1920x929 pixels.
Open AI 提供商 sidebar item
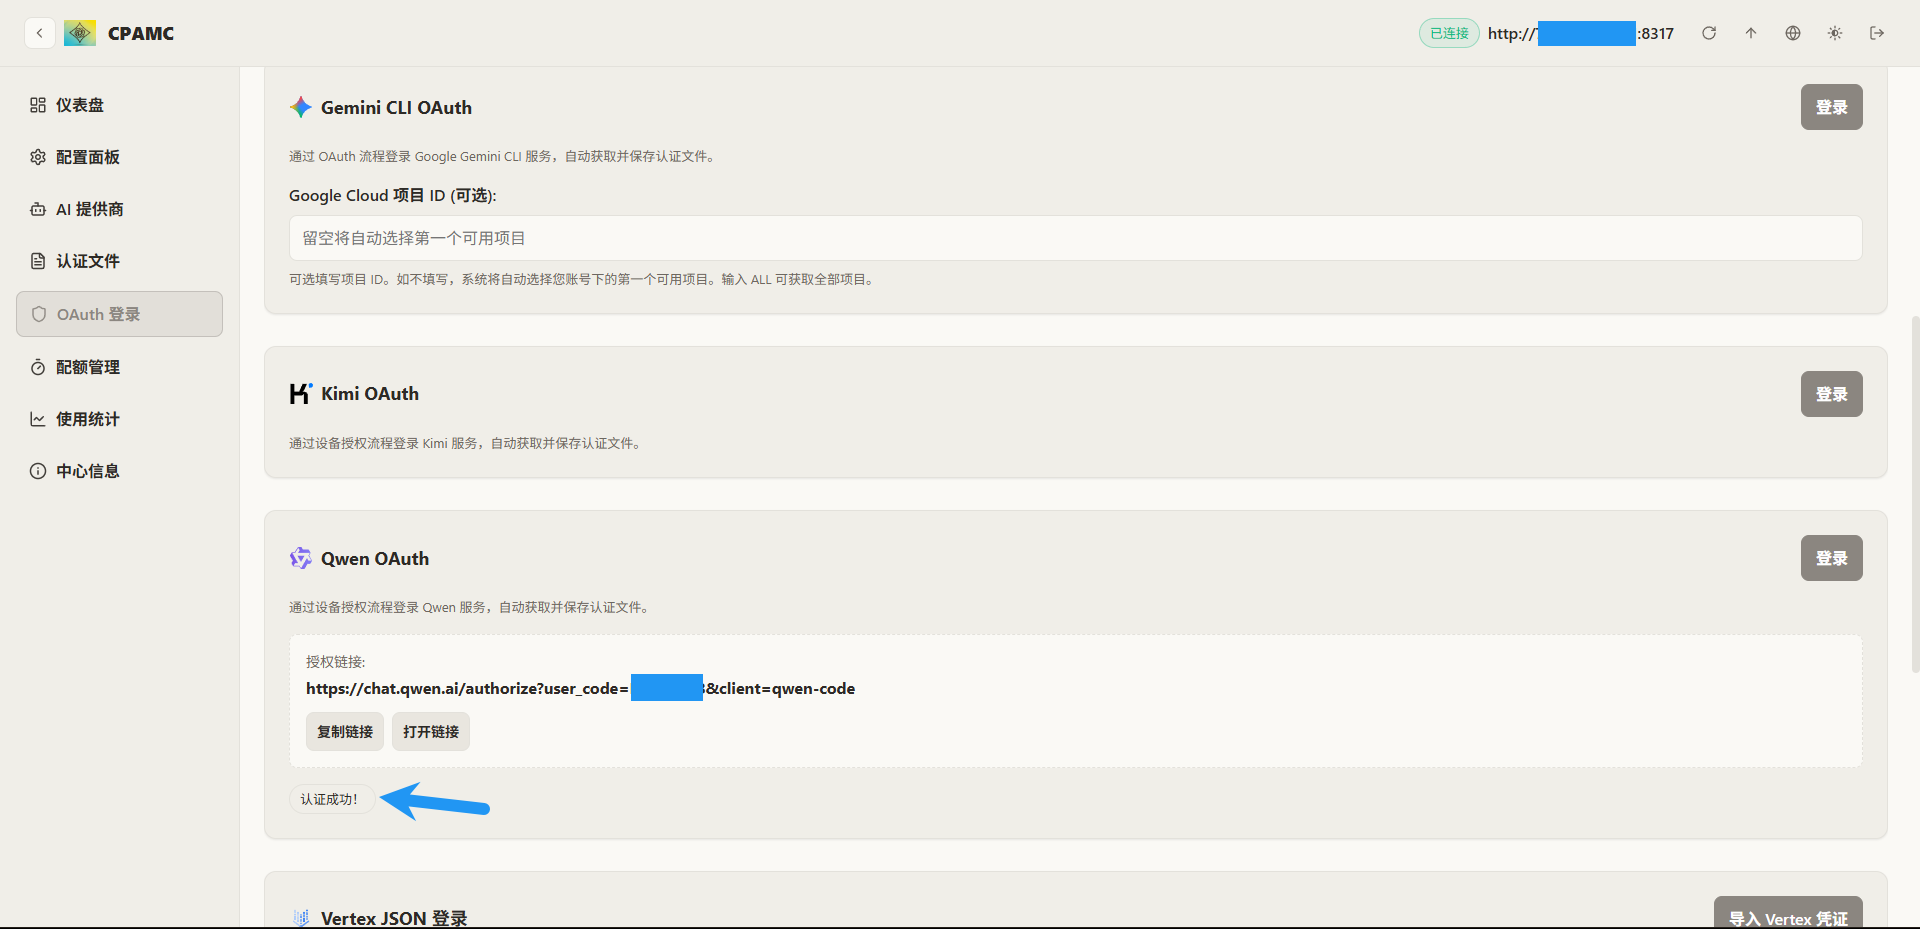pos(90,209)
